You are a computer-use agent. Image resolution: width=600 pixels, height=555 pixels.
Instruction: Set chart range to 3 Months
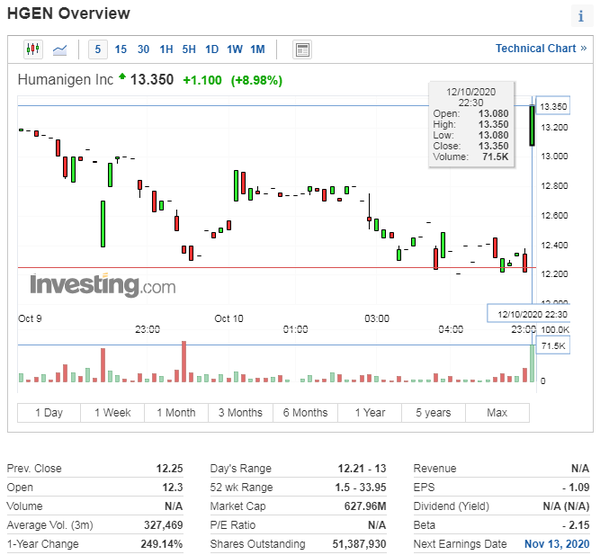241,413
